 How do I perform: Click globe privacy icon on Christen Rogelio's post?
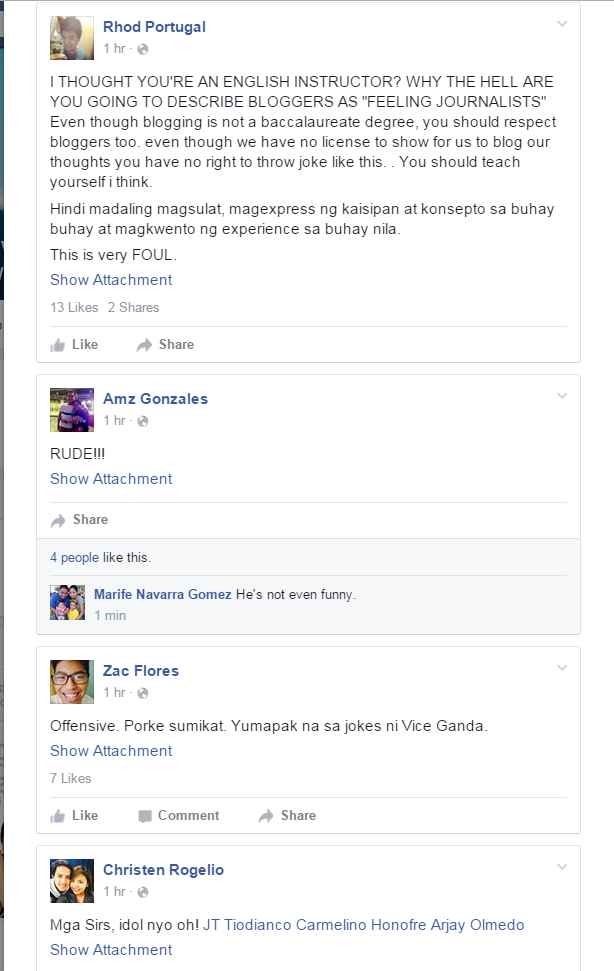143,892
